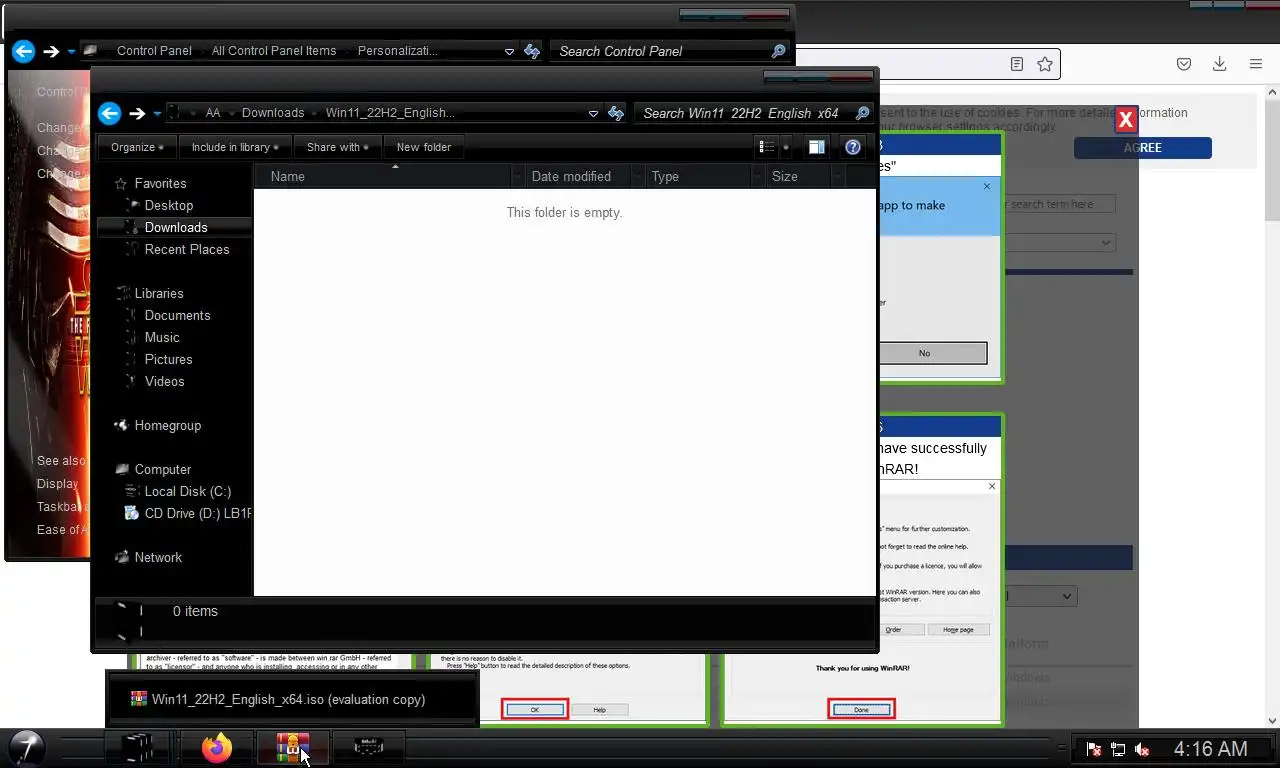Open Videos library

click(164, 381)
